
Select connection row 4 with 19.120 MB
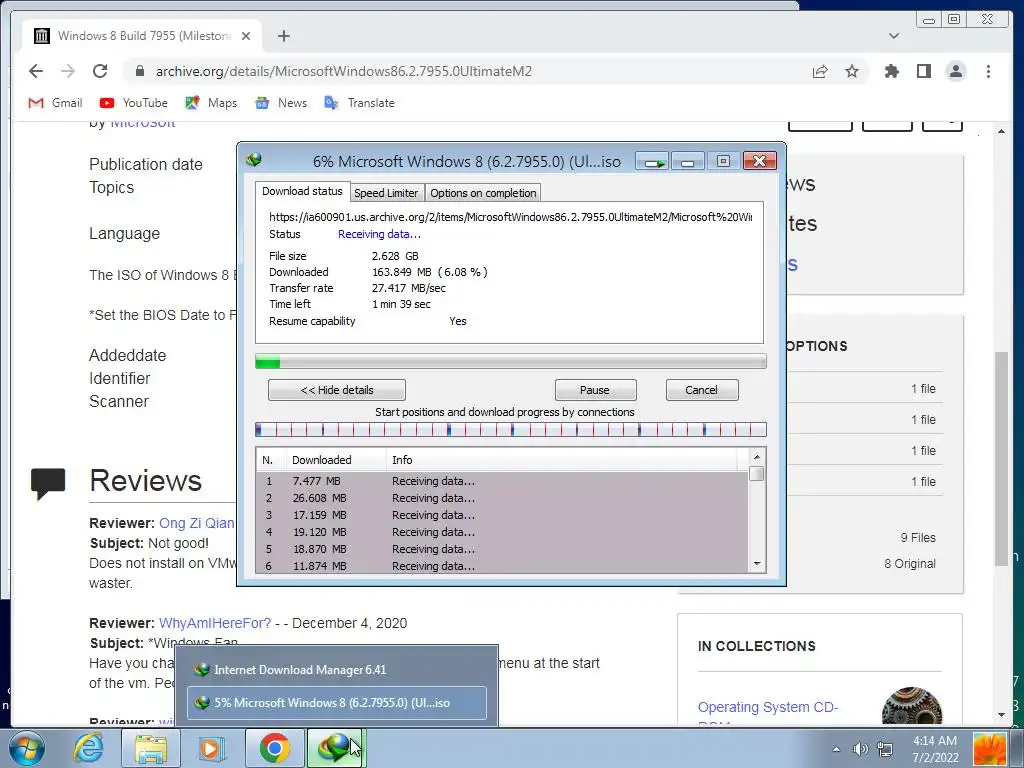click(502, 532)
